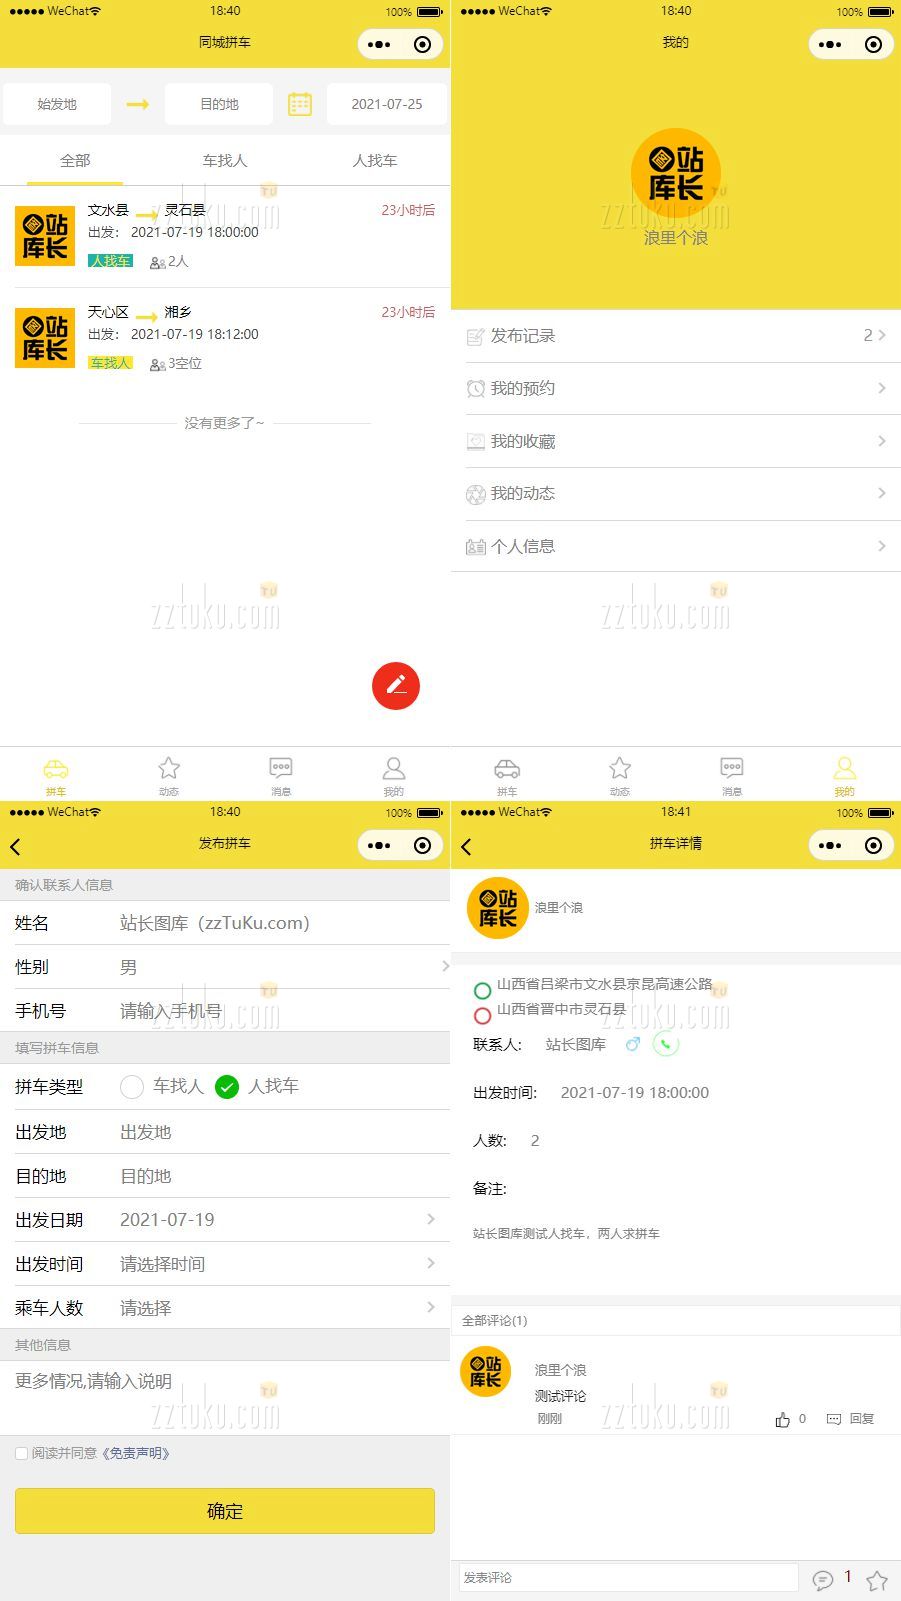Open menu dots on 发布拼车 header

(379, 845)
